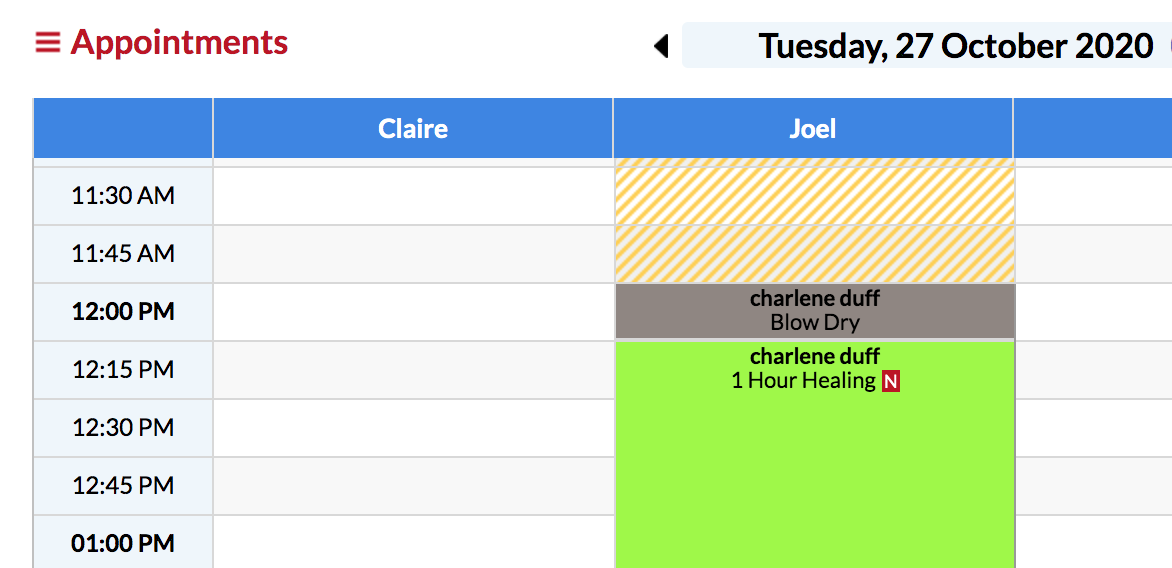
Task: Click the red N badge on 1 Hour Healing
Action: 890,381
